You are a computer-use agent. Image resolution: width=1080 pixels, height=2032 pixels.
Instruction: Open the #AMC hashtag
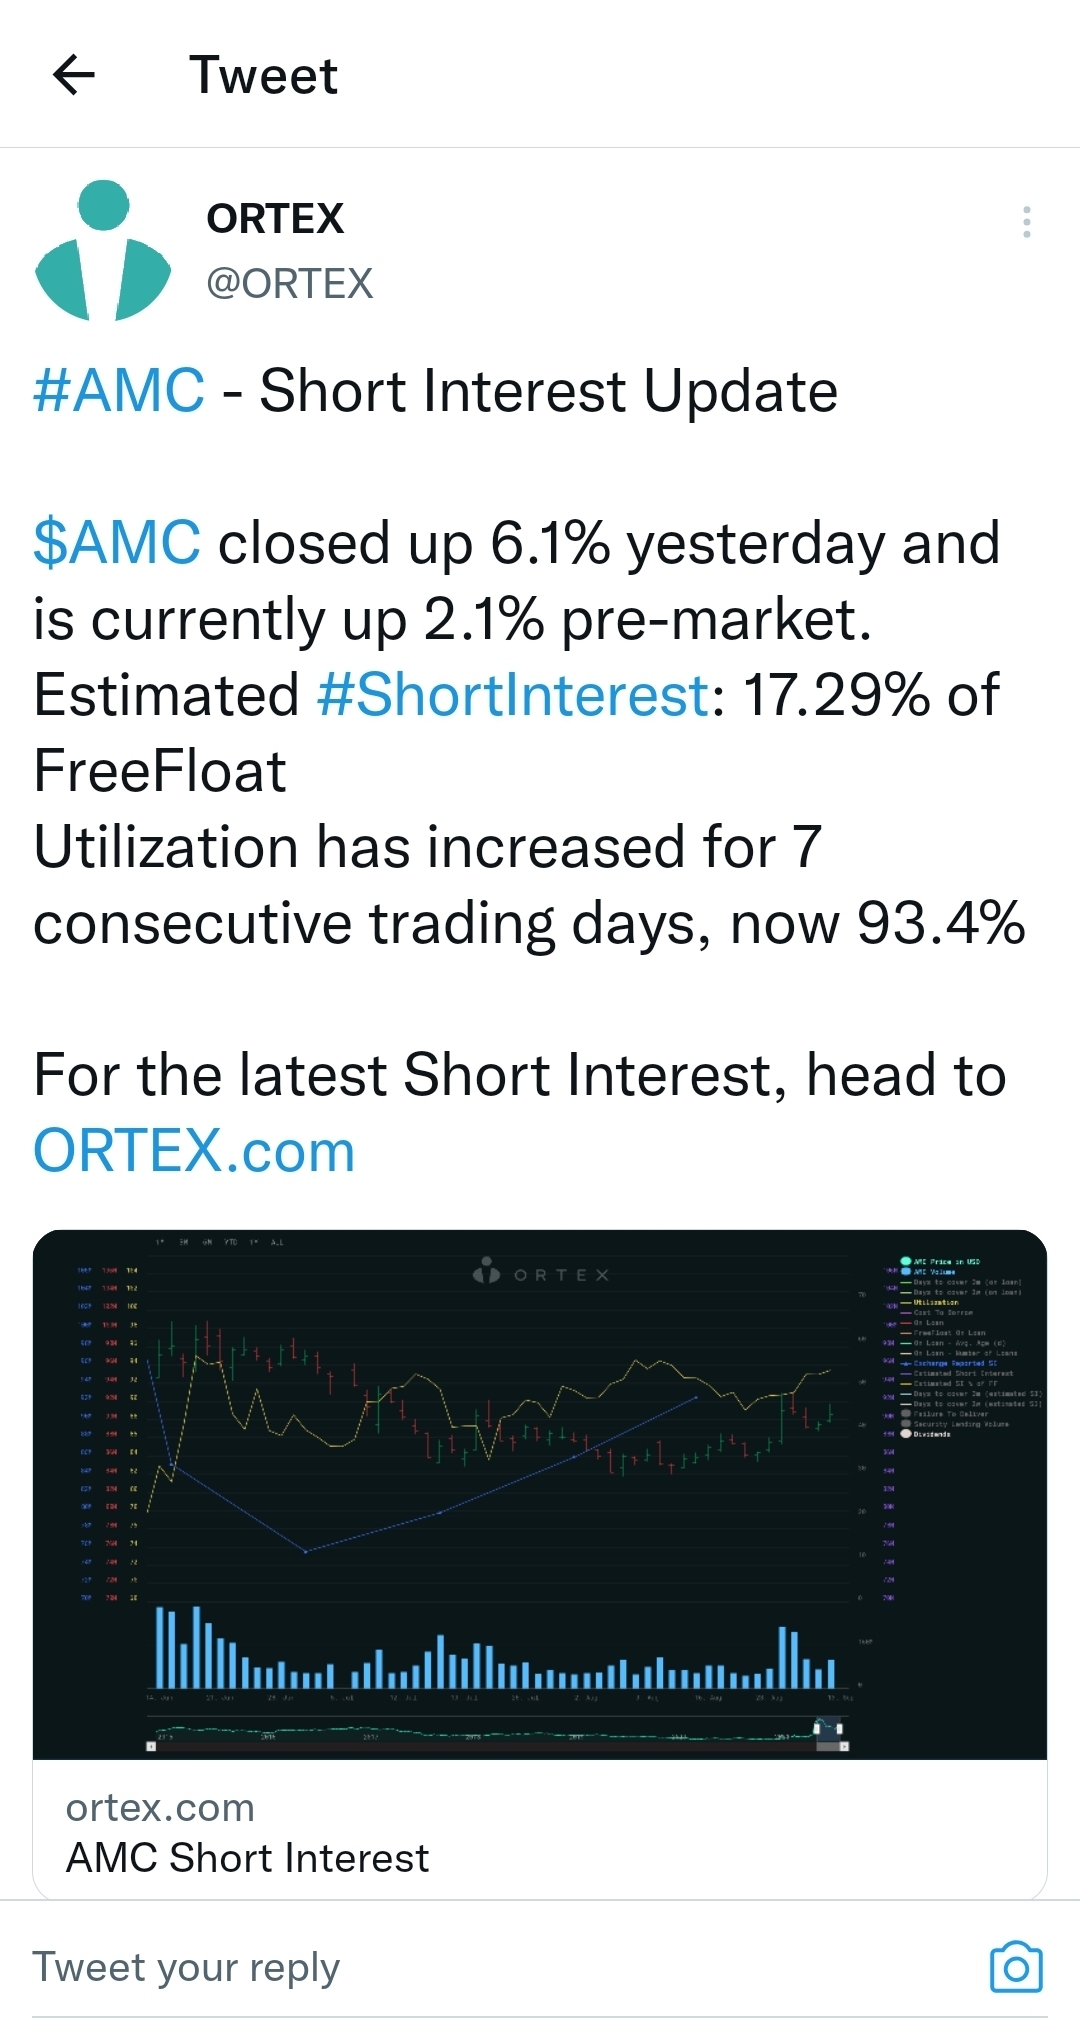click(119, 390)
